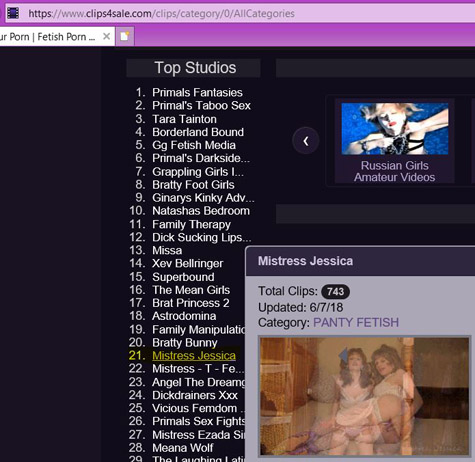Open highlighted Mistress Jessica studio link
475x462 pixels.
[194, 356]
